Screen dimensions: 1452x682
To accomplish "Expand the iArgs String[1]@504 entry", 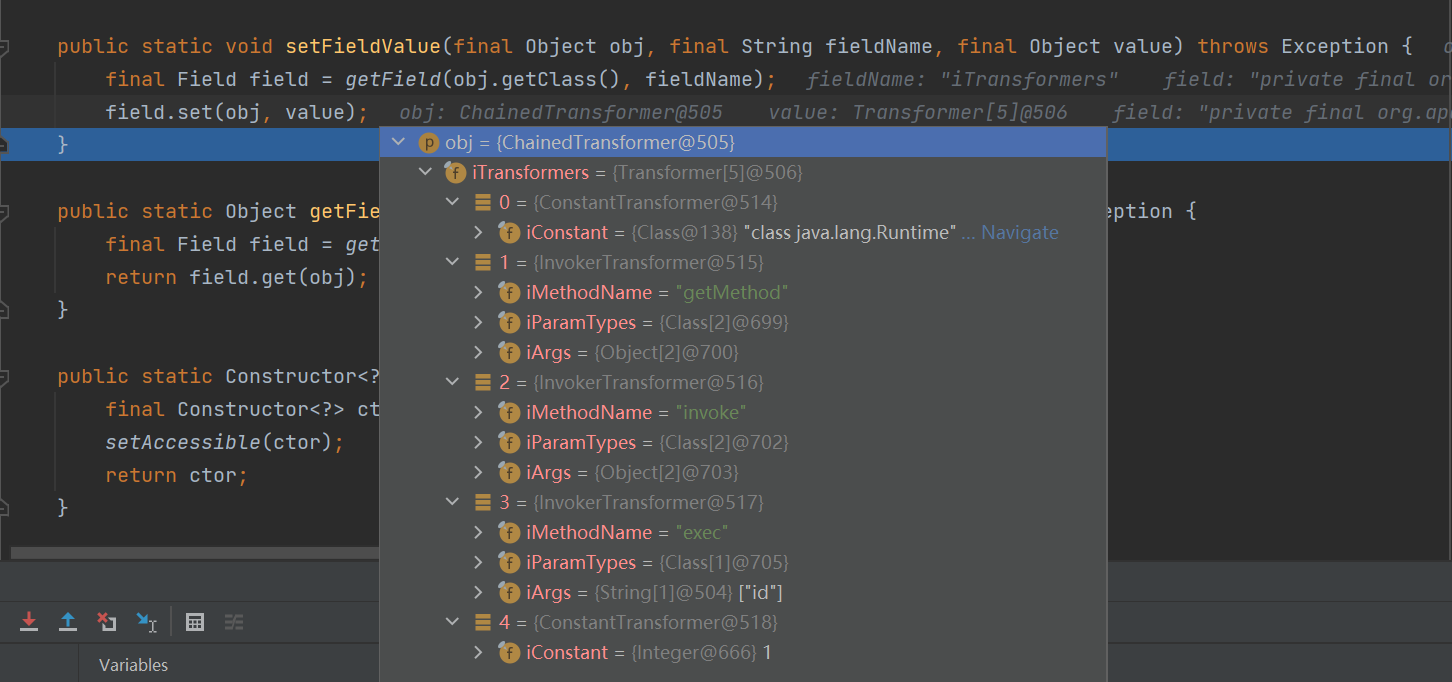I will (479, 593).
